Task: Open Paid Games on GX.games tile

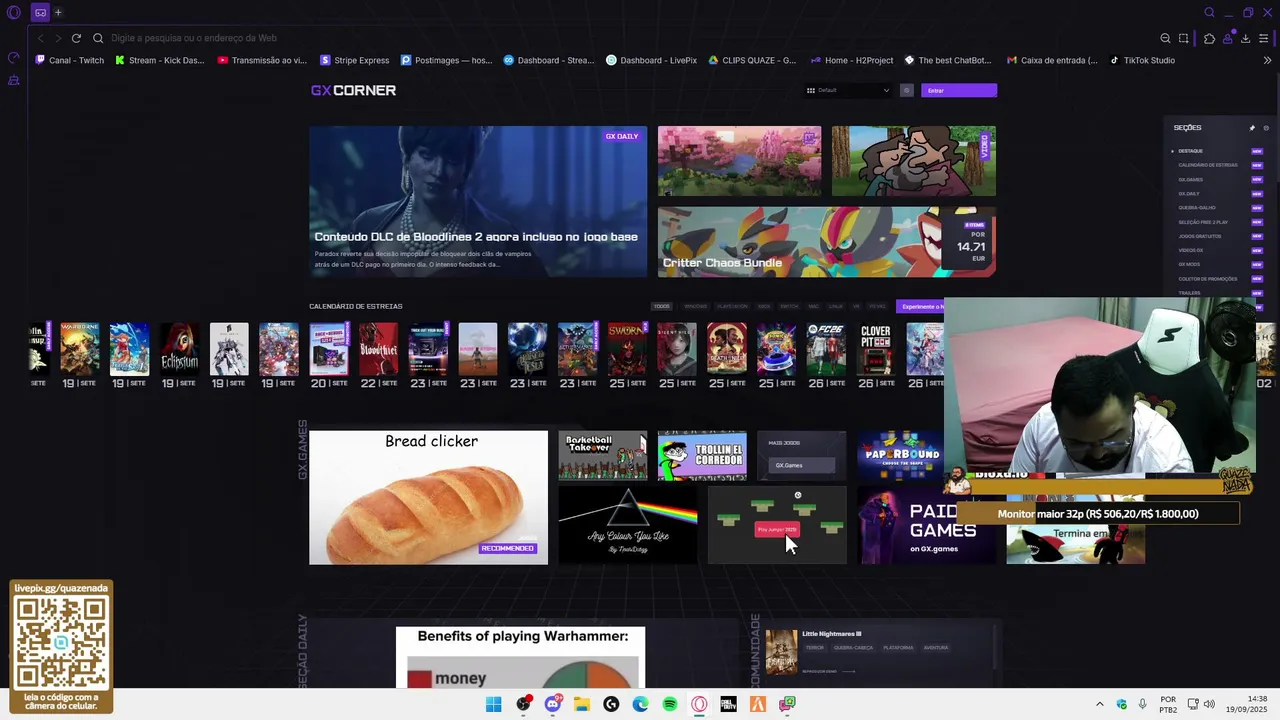Action: tap(928, 525)
